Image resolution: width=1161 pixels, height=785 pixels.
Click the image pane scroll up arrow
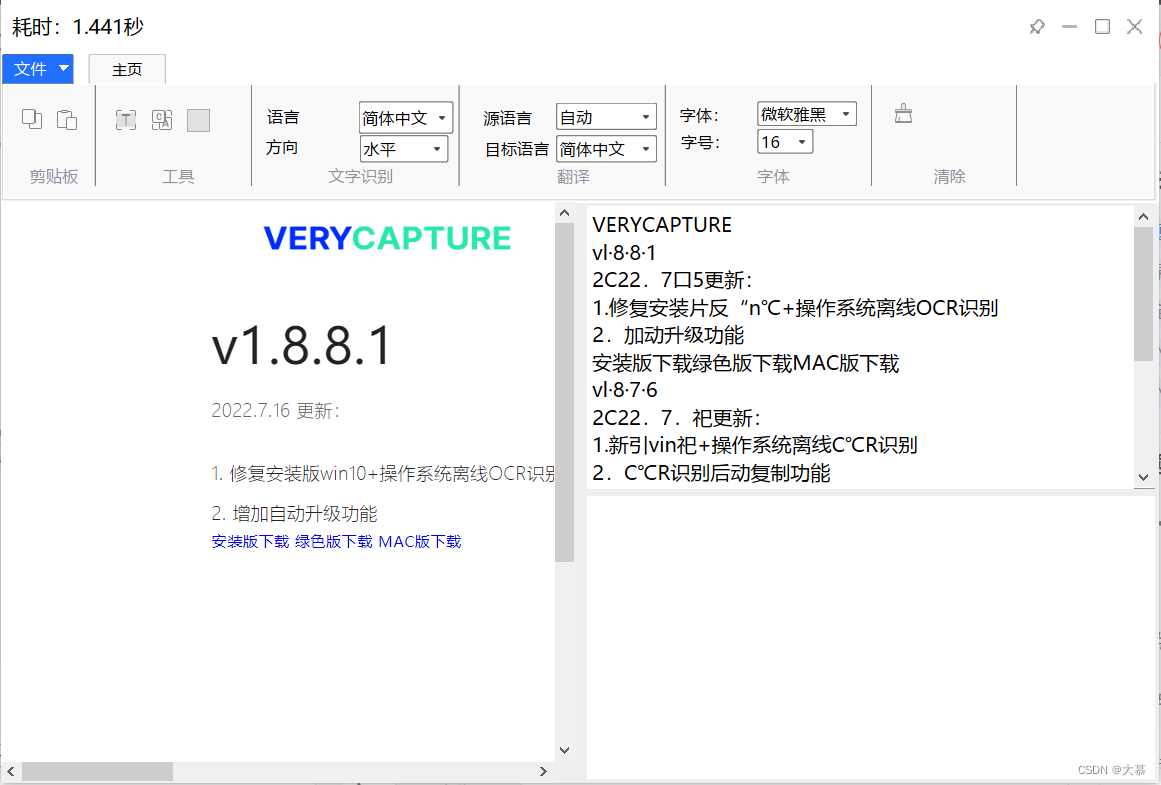(564, 213)
